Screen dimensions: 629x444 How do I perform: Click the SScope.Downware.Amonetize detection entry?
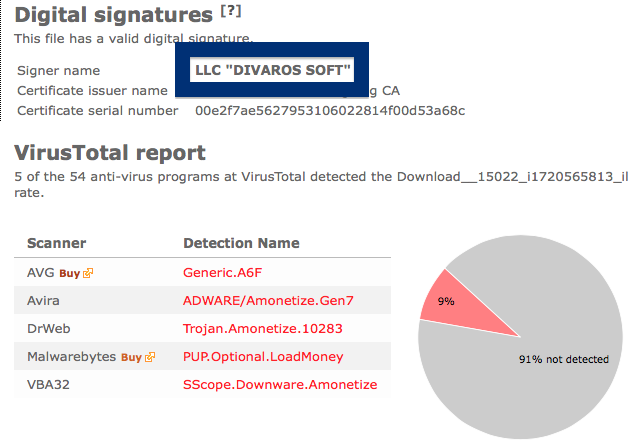pos(280,385)
